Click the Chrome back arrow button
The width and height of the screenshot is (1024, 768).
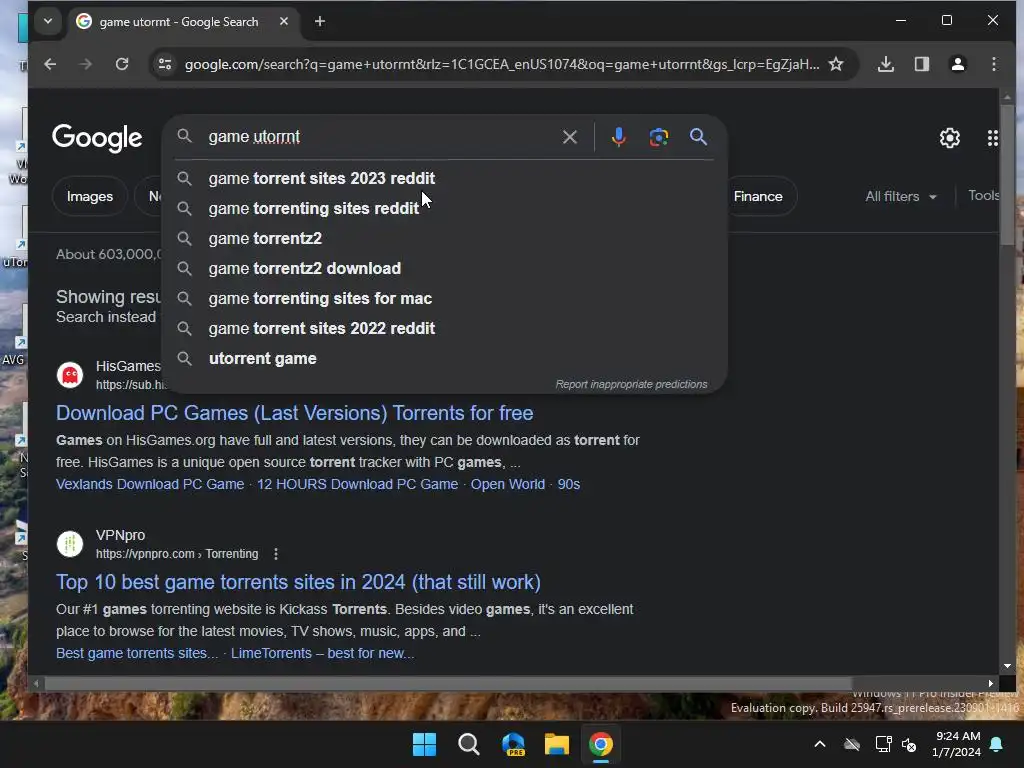50,64
